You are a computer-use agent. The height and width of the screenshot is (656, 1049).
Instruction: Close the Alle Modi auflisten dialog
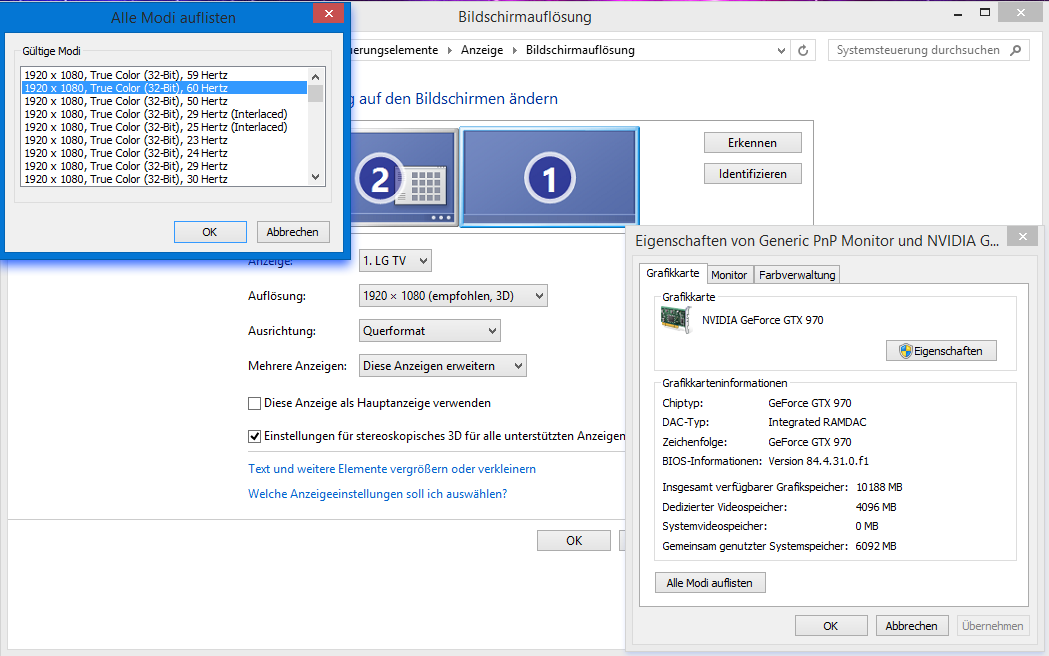(x=328, y=13)
